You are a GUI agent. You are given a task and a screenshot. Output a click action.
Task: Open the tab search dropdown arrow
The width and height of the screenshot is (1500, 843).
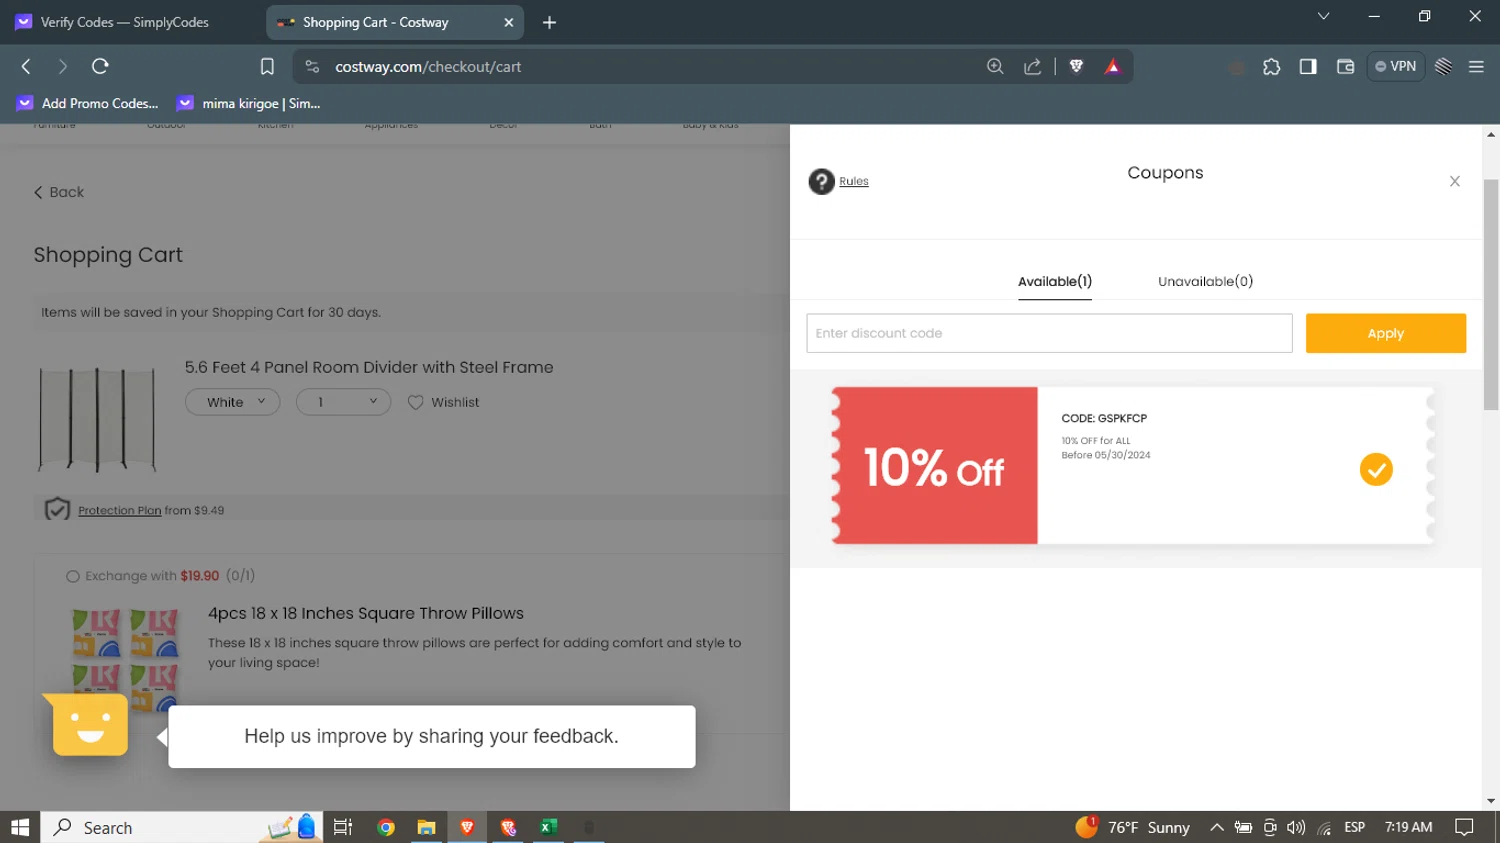[x=1323, y=16]
